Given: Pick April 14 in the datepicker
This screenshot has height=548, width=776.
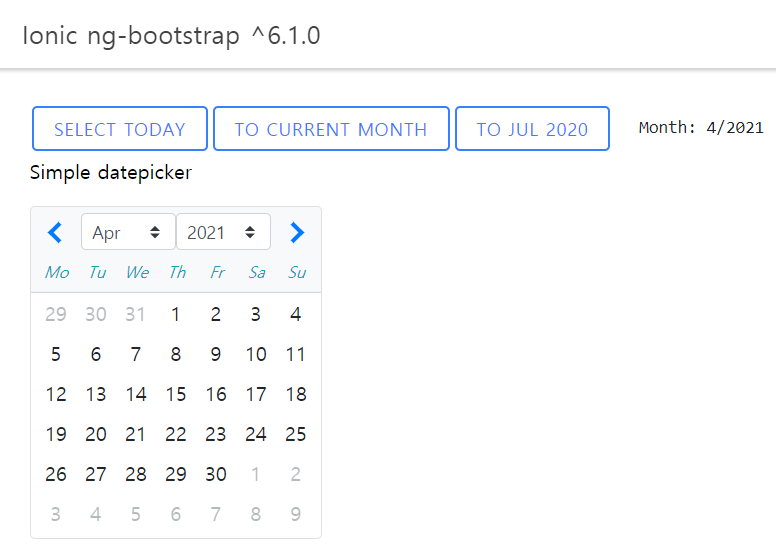Looking at the screenshot, I should [x=136, y=394].
